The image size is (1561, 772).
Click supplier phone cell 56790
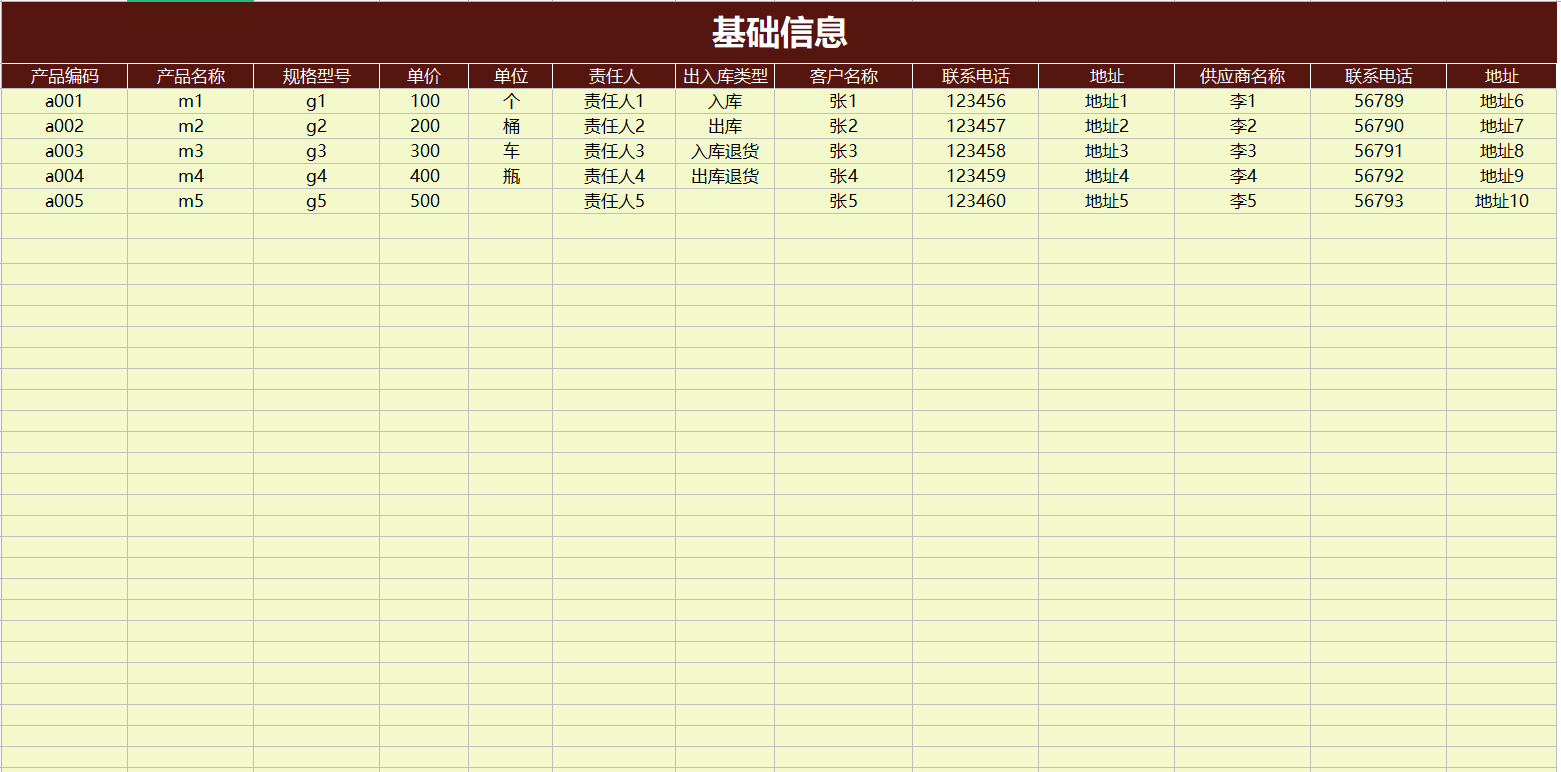click(1379, 126)
